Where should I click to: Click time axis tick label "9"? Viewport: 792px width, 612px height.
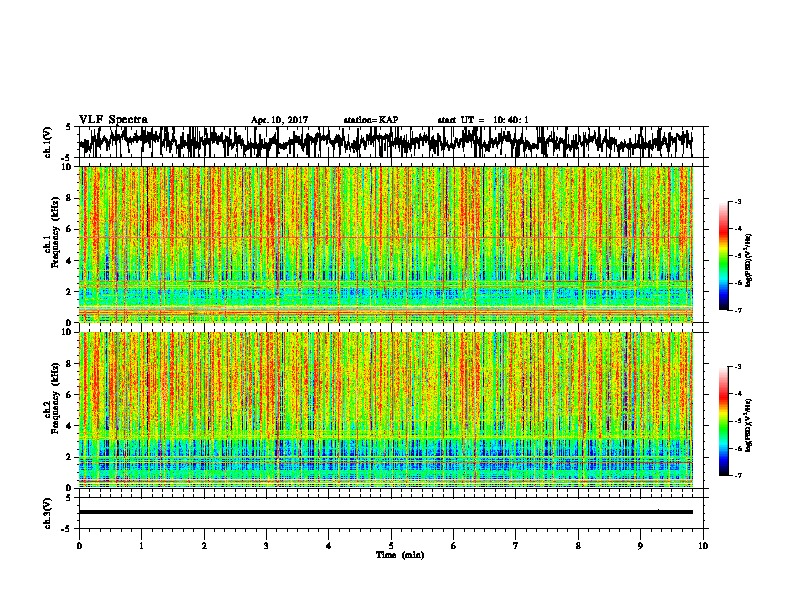coord(640,546)
